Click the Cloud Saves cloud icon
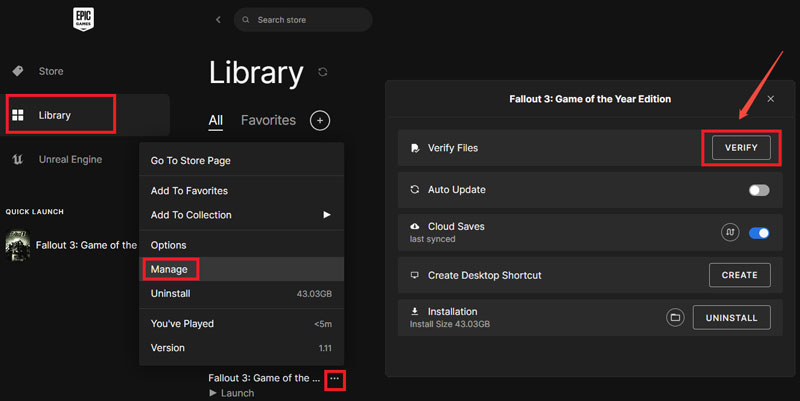Screen dimensions: 800x401 click(415, 227)
